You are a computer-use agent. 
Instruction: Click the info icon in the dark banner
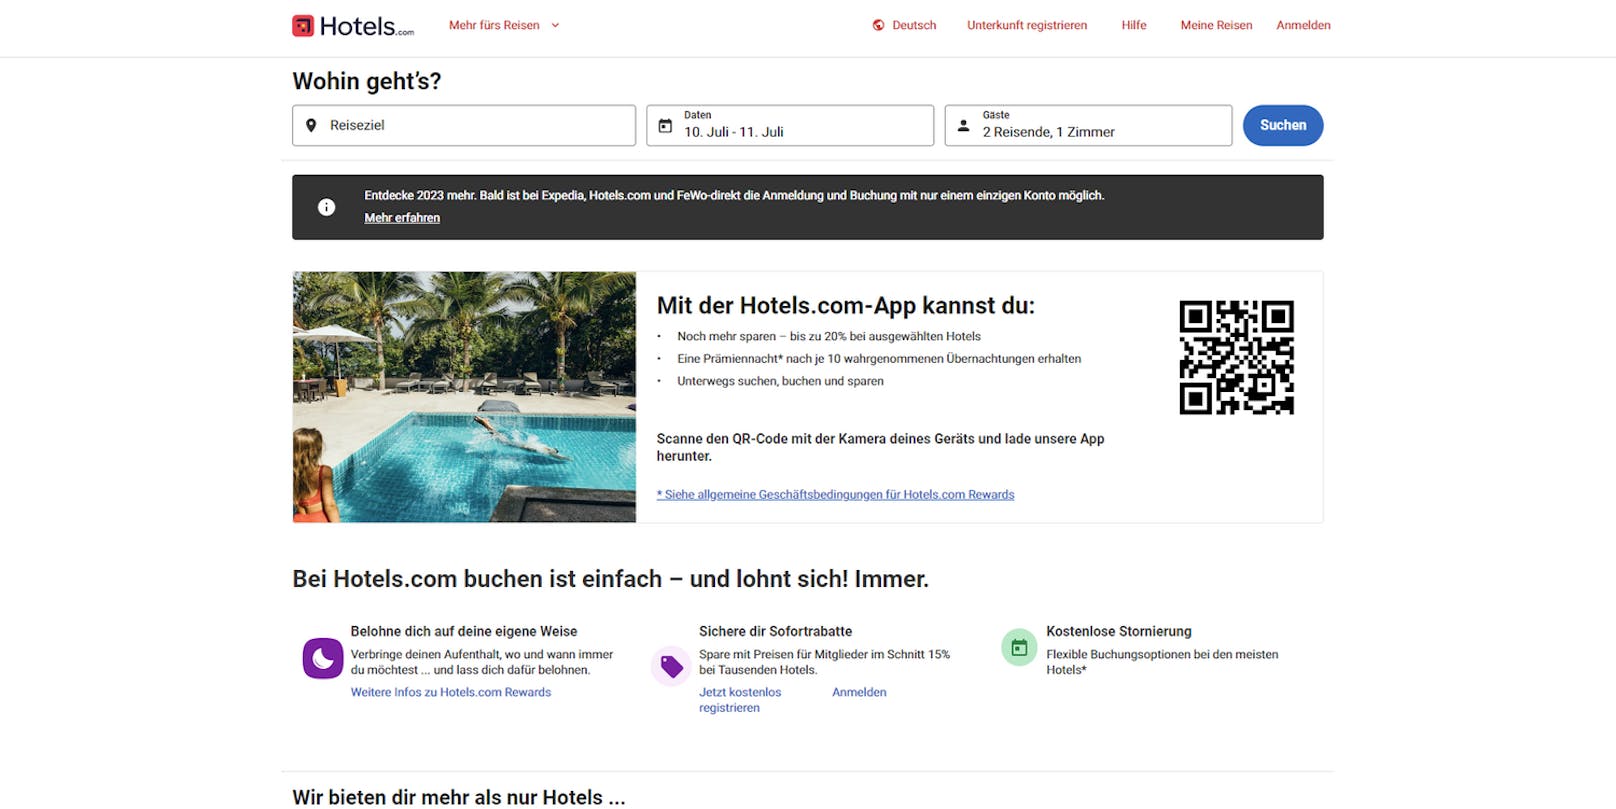point(326,207)
